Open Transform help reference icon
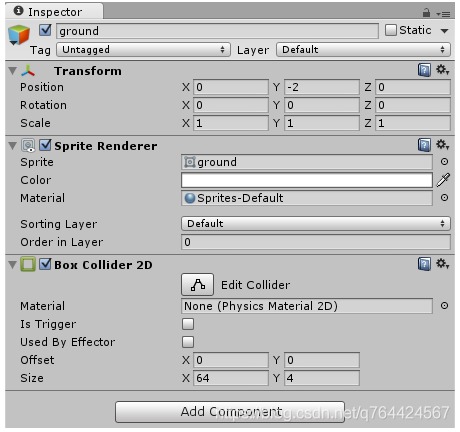The image size is (460, 432). point(424,70)
